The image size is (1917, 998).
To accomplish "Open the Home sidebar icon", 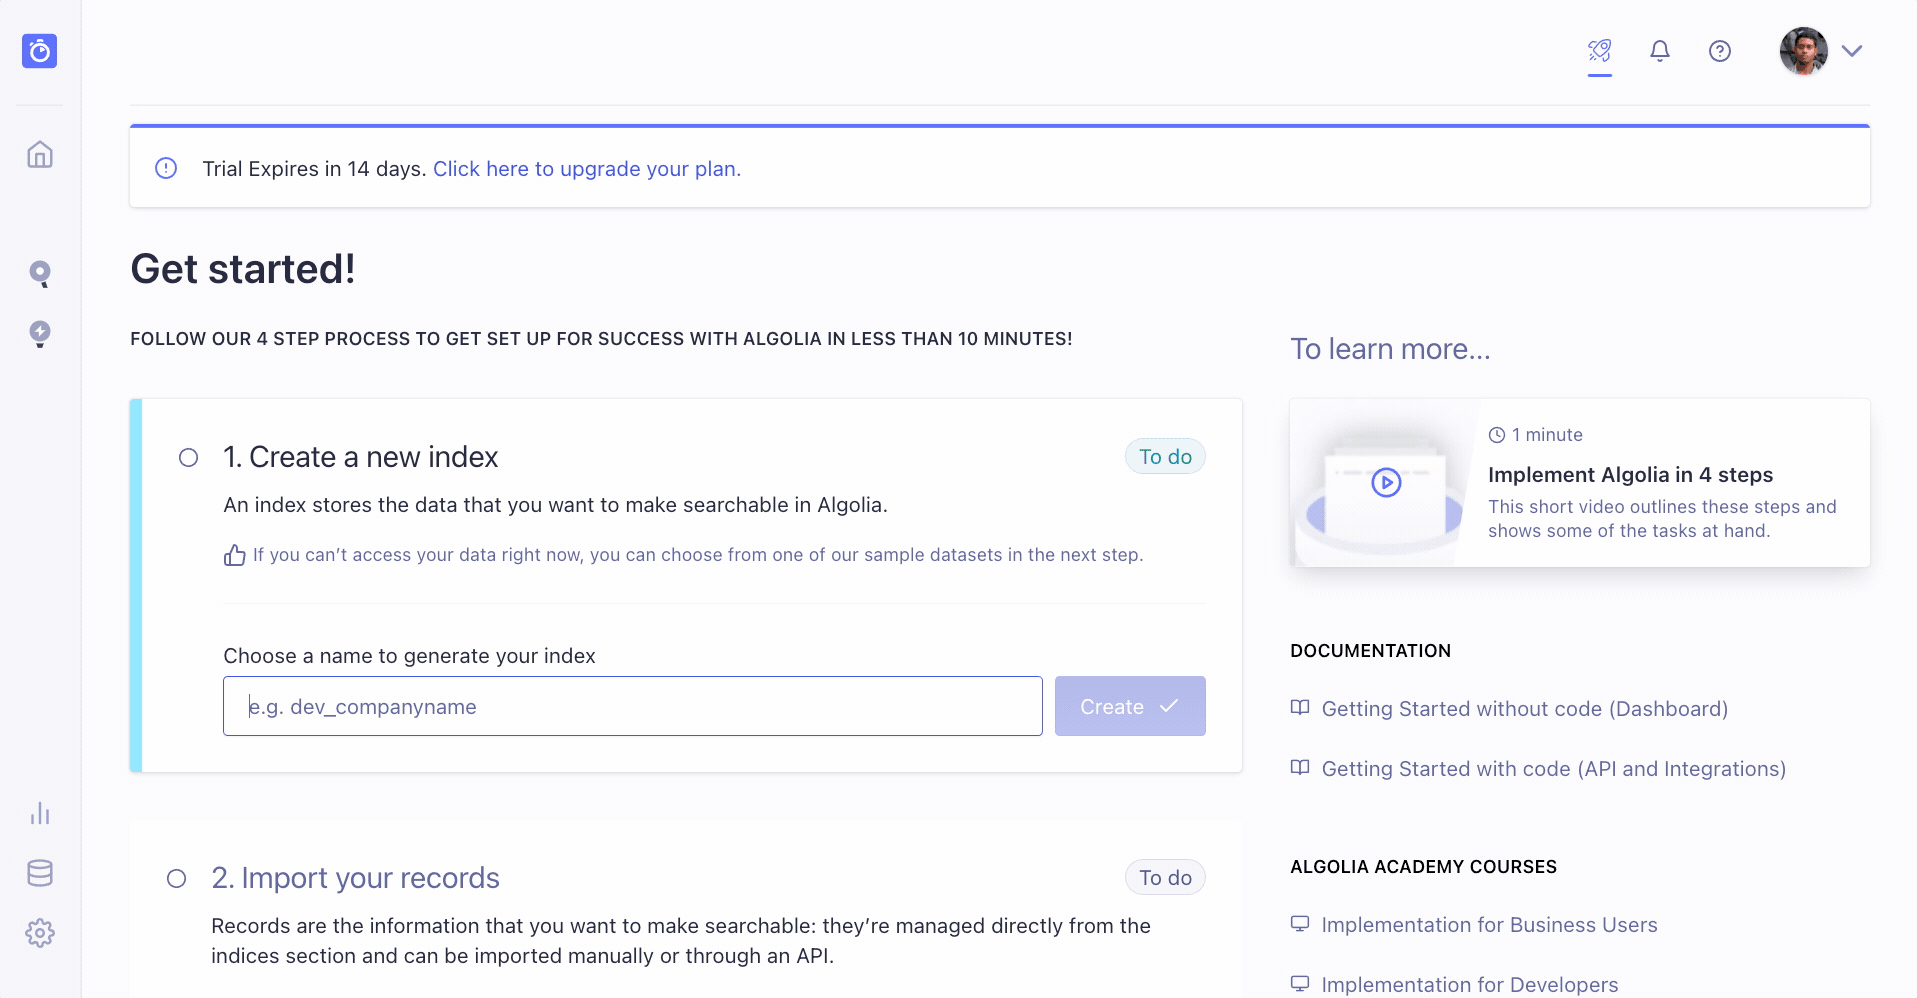I will pos(40,155).
